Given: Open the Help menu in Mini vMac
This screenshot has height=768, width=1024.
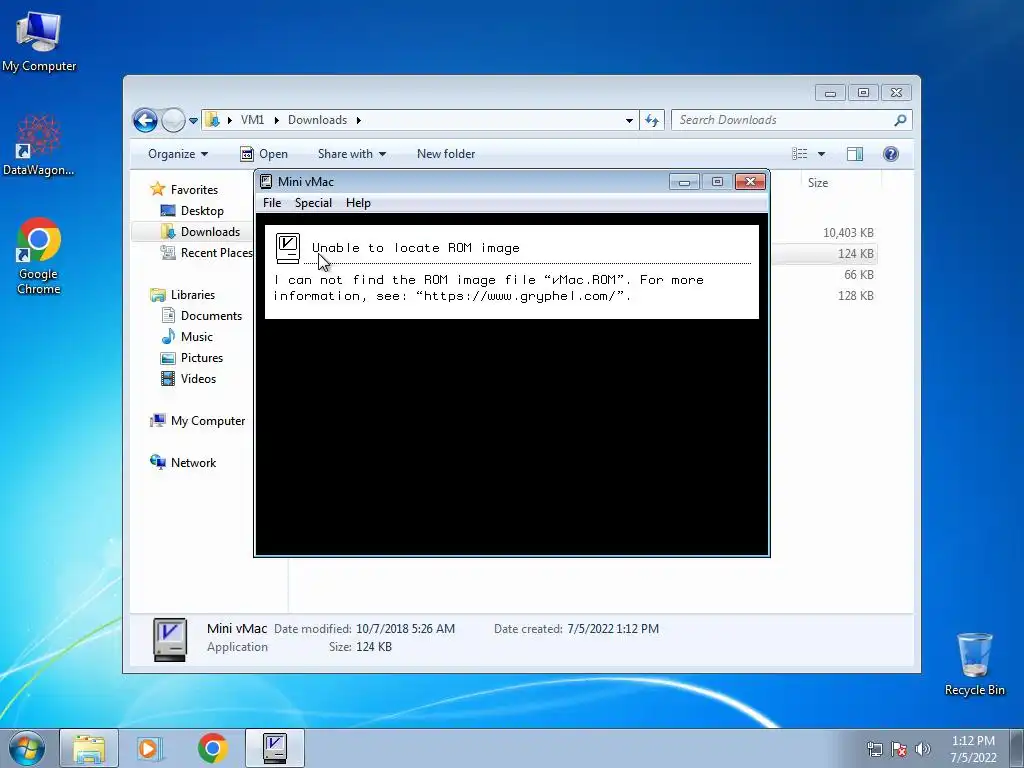Looking at the screenshot, I should point(358,203).
